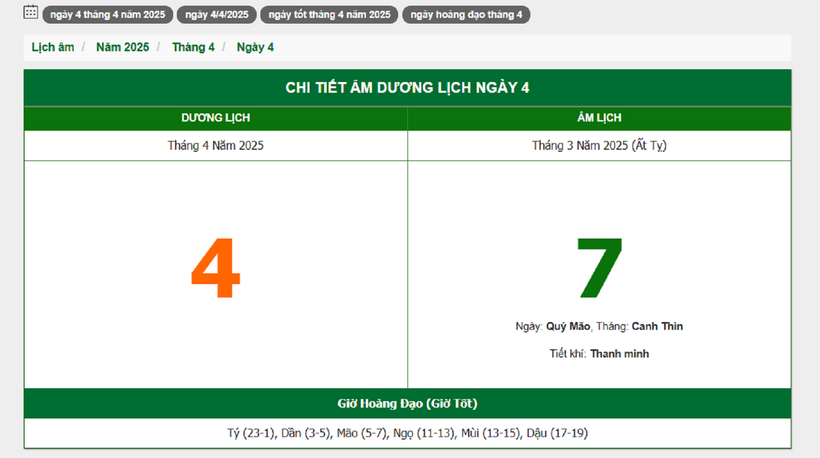The width and height of the screenshot is (820, 458).
Task: Select 'Ngày 4' in the breadcrumb
Action: (255, 47)
